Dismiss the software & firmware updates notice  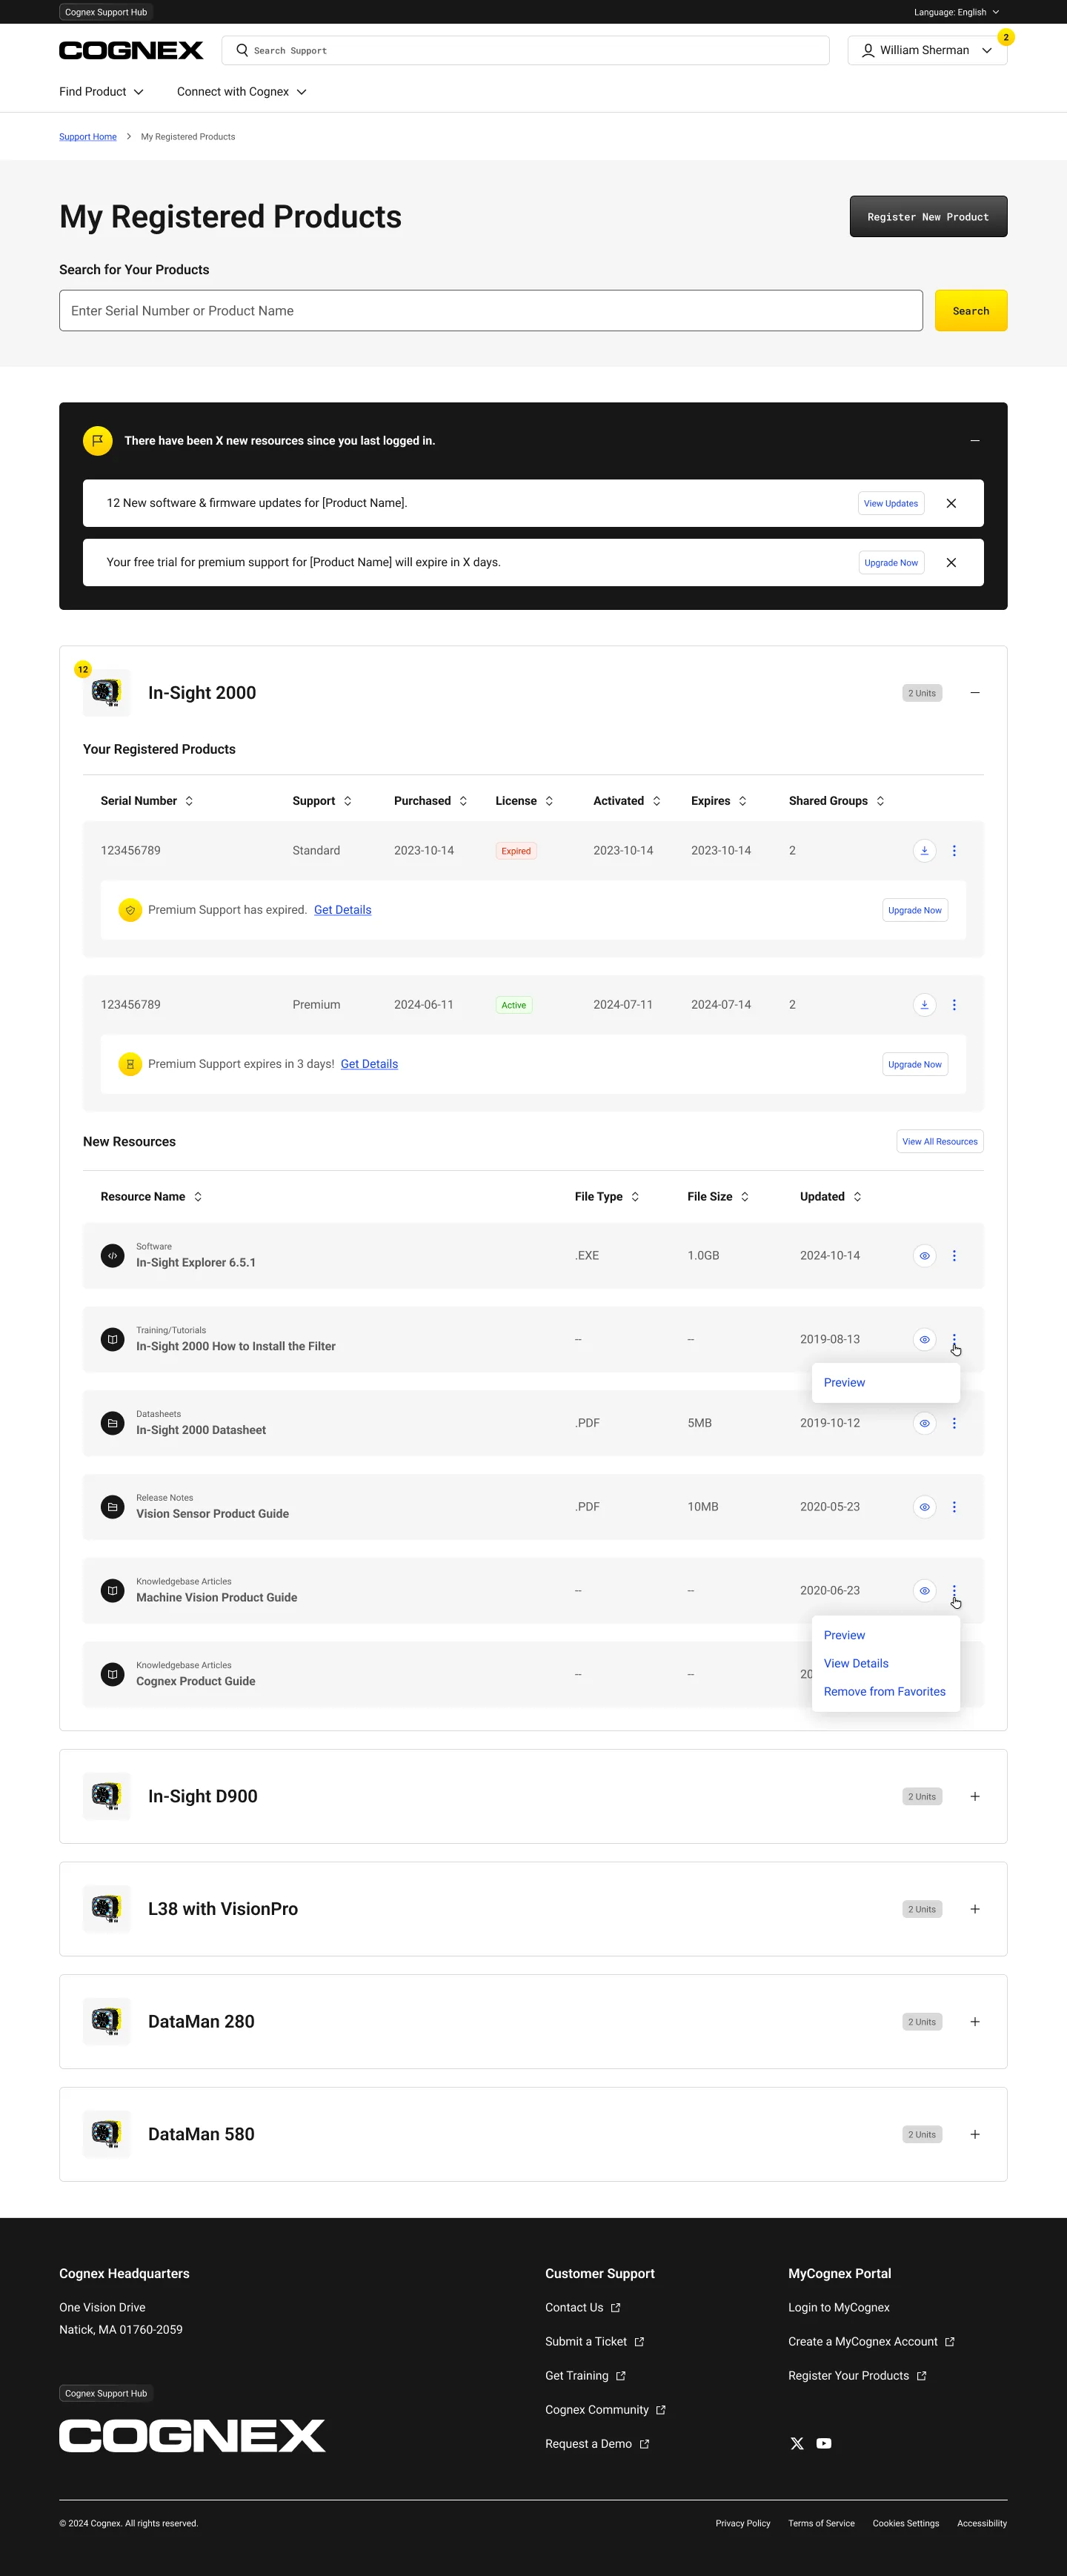click(951, 503)
